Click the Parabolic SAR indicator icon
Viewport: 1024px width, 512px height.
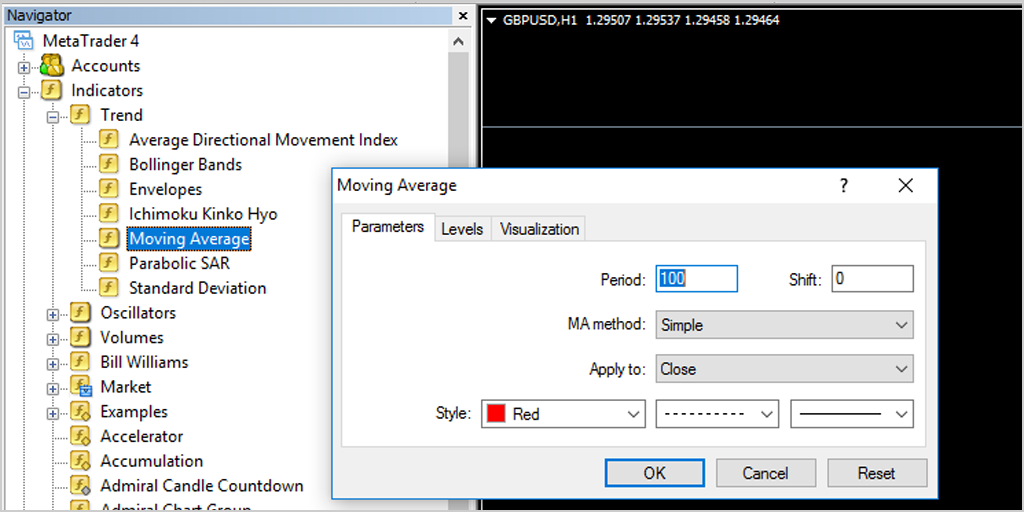(x=109, y=263)
